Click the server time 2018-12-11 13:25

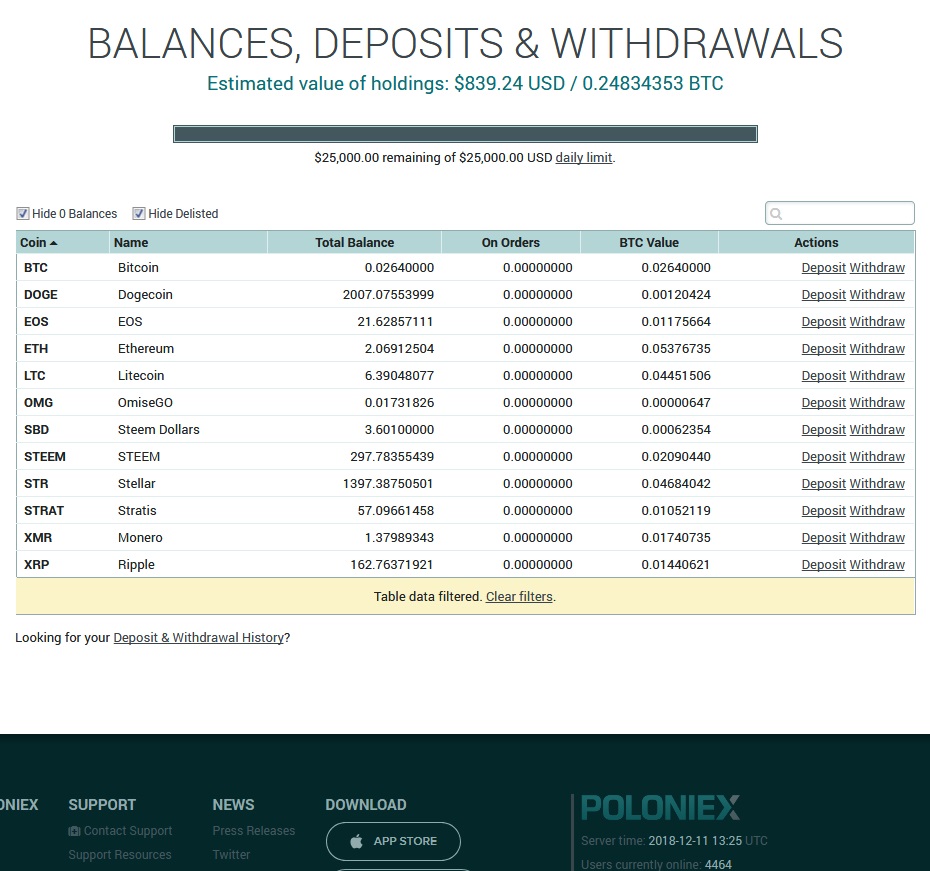[x=695, y=841]
